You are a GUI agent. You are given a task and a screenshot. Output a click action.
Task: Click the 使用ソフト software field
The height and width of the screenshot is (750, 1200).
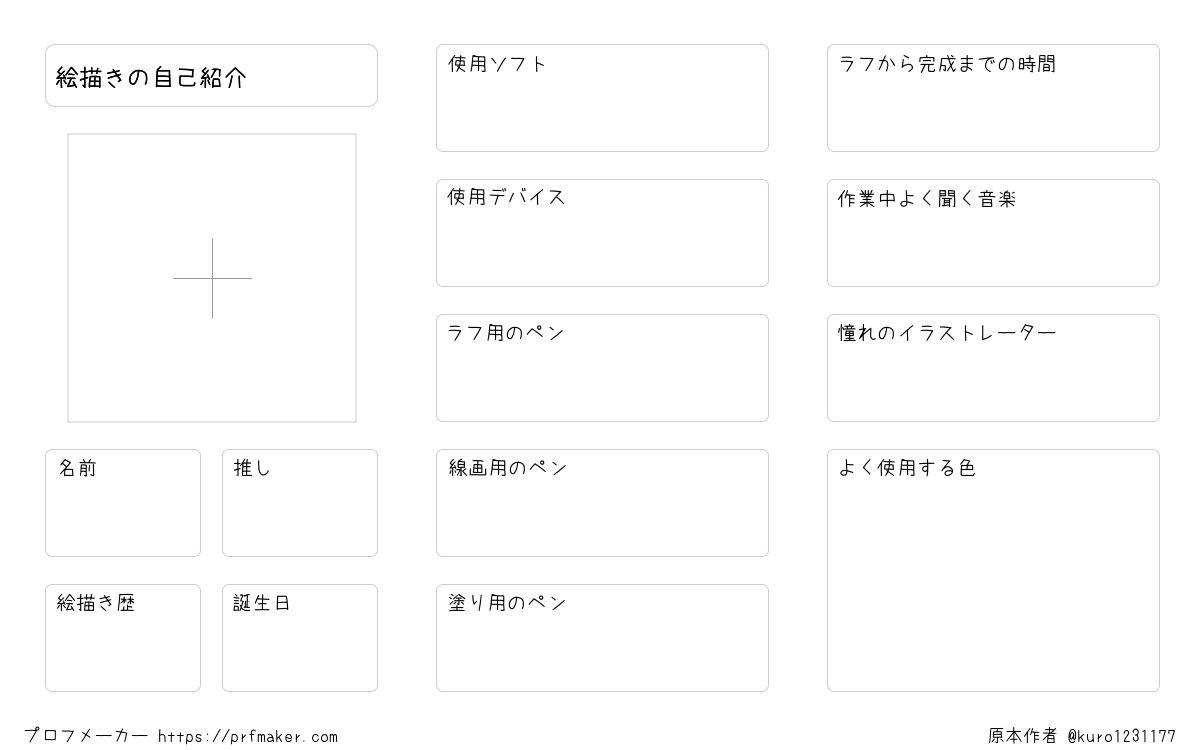click(602, 98)
